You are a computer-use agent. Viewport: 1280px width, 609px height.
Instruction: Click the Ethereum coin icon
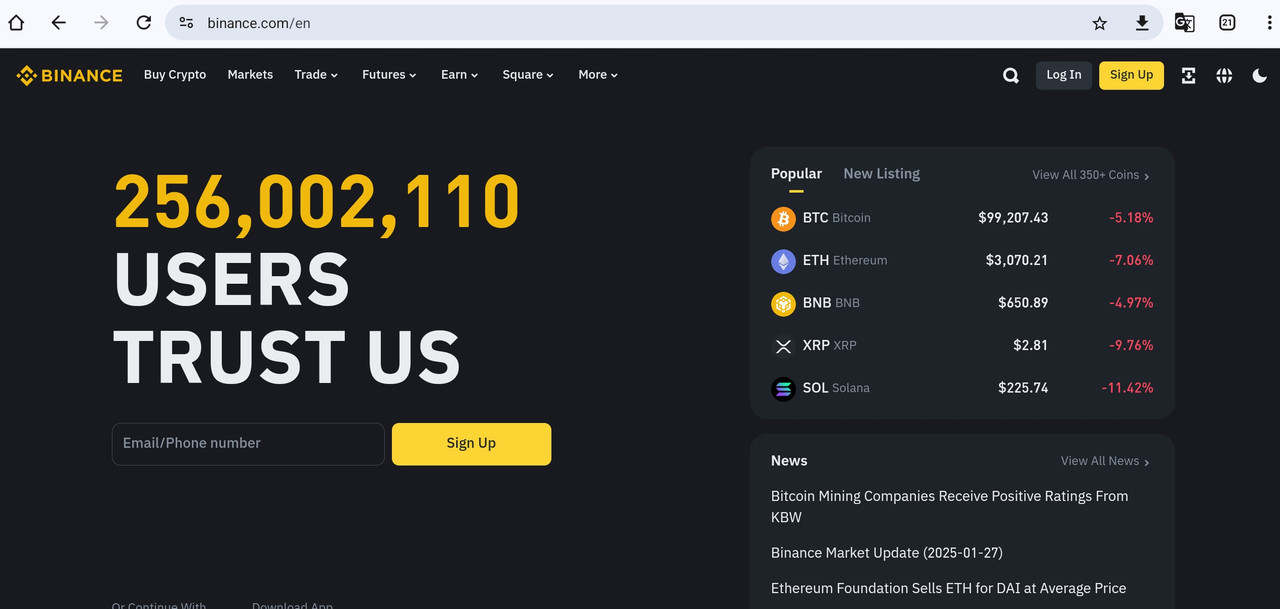point(783,261)
